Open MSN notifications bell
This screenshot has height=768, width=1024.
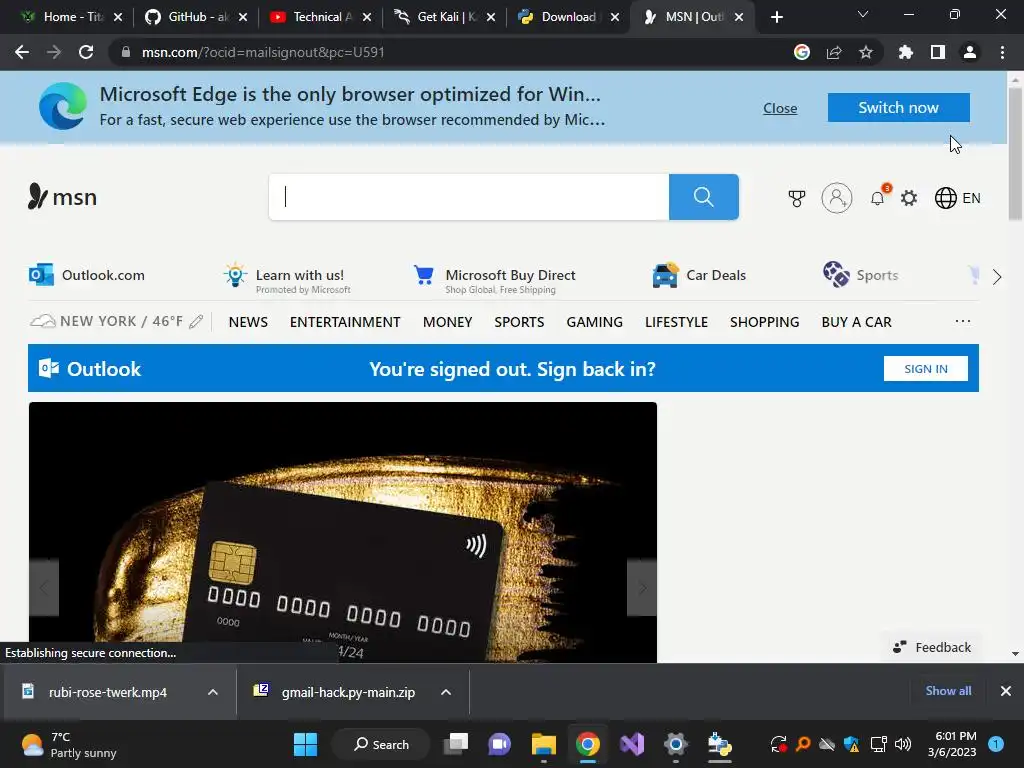click(x=878, y=198)
